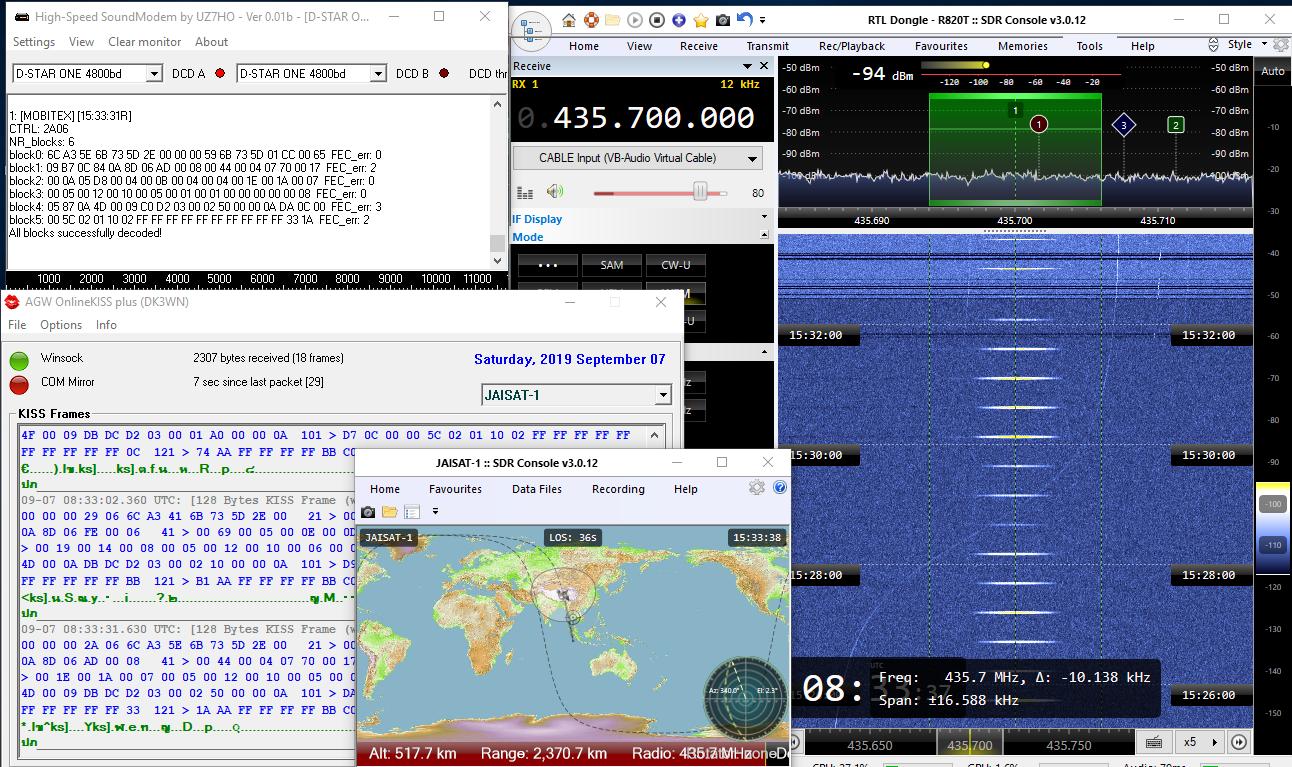This screenshot has width=1292, height=767.
Task: Click the fast-forward circle icon below waterfall
Action: (x=1239, y=742)
